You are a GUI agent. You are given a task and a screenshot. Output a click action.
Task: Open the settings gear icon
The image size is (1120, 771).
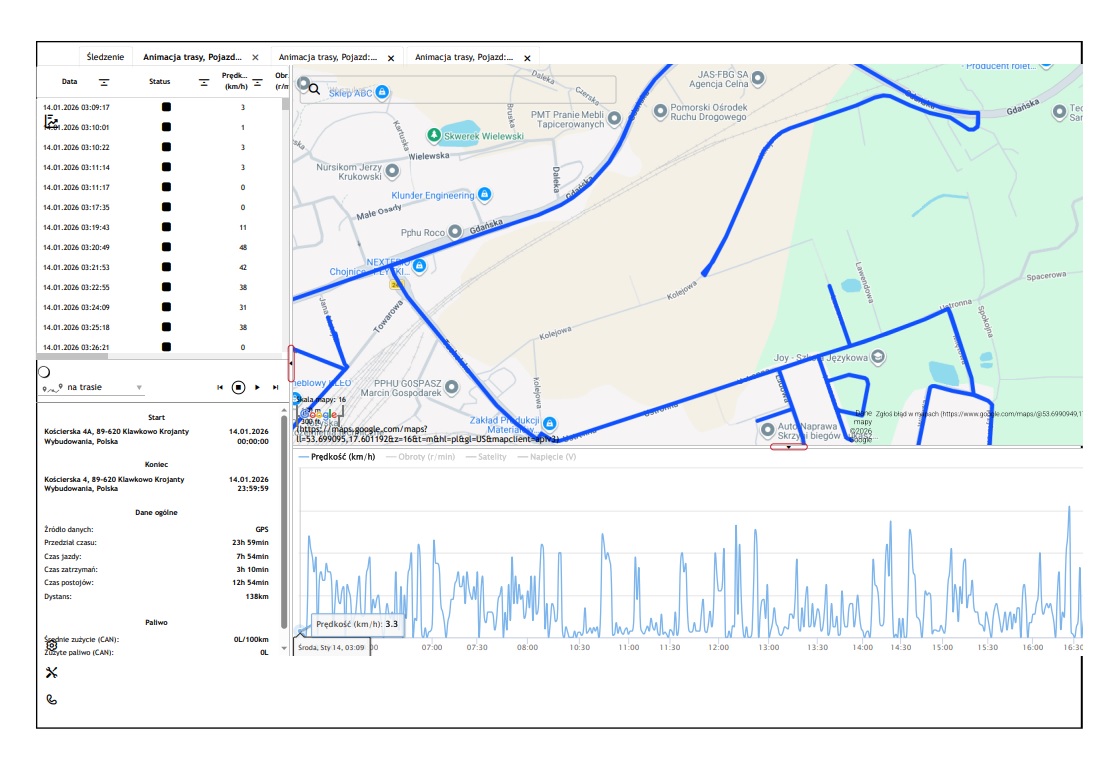pyautogui.click(x=52, y=645)
